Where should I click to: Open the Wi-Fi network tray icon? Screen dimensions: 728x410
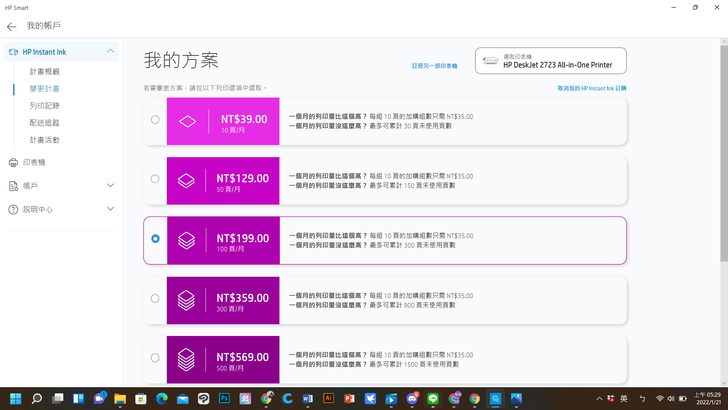point(660,398)
